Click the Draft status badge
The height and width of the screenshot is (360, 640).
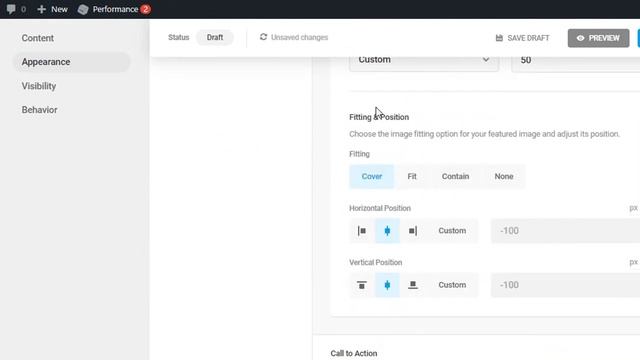(215, 38)
